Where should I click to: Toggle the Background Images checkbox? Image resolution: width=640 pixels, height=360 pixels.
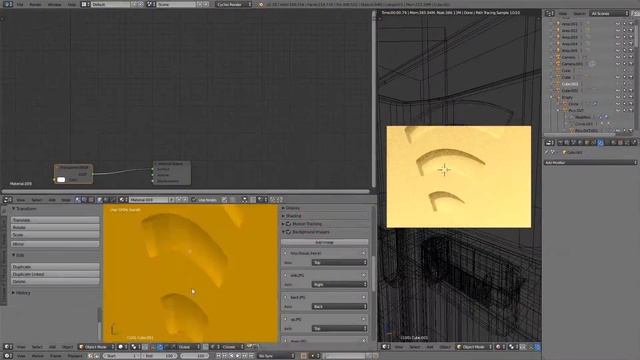click(289, 232)
